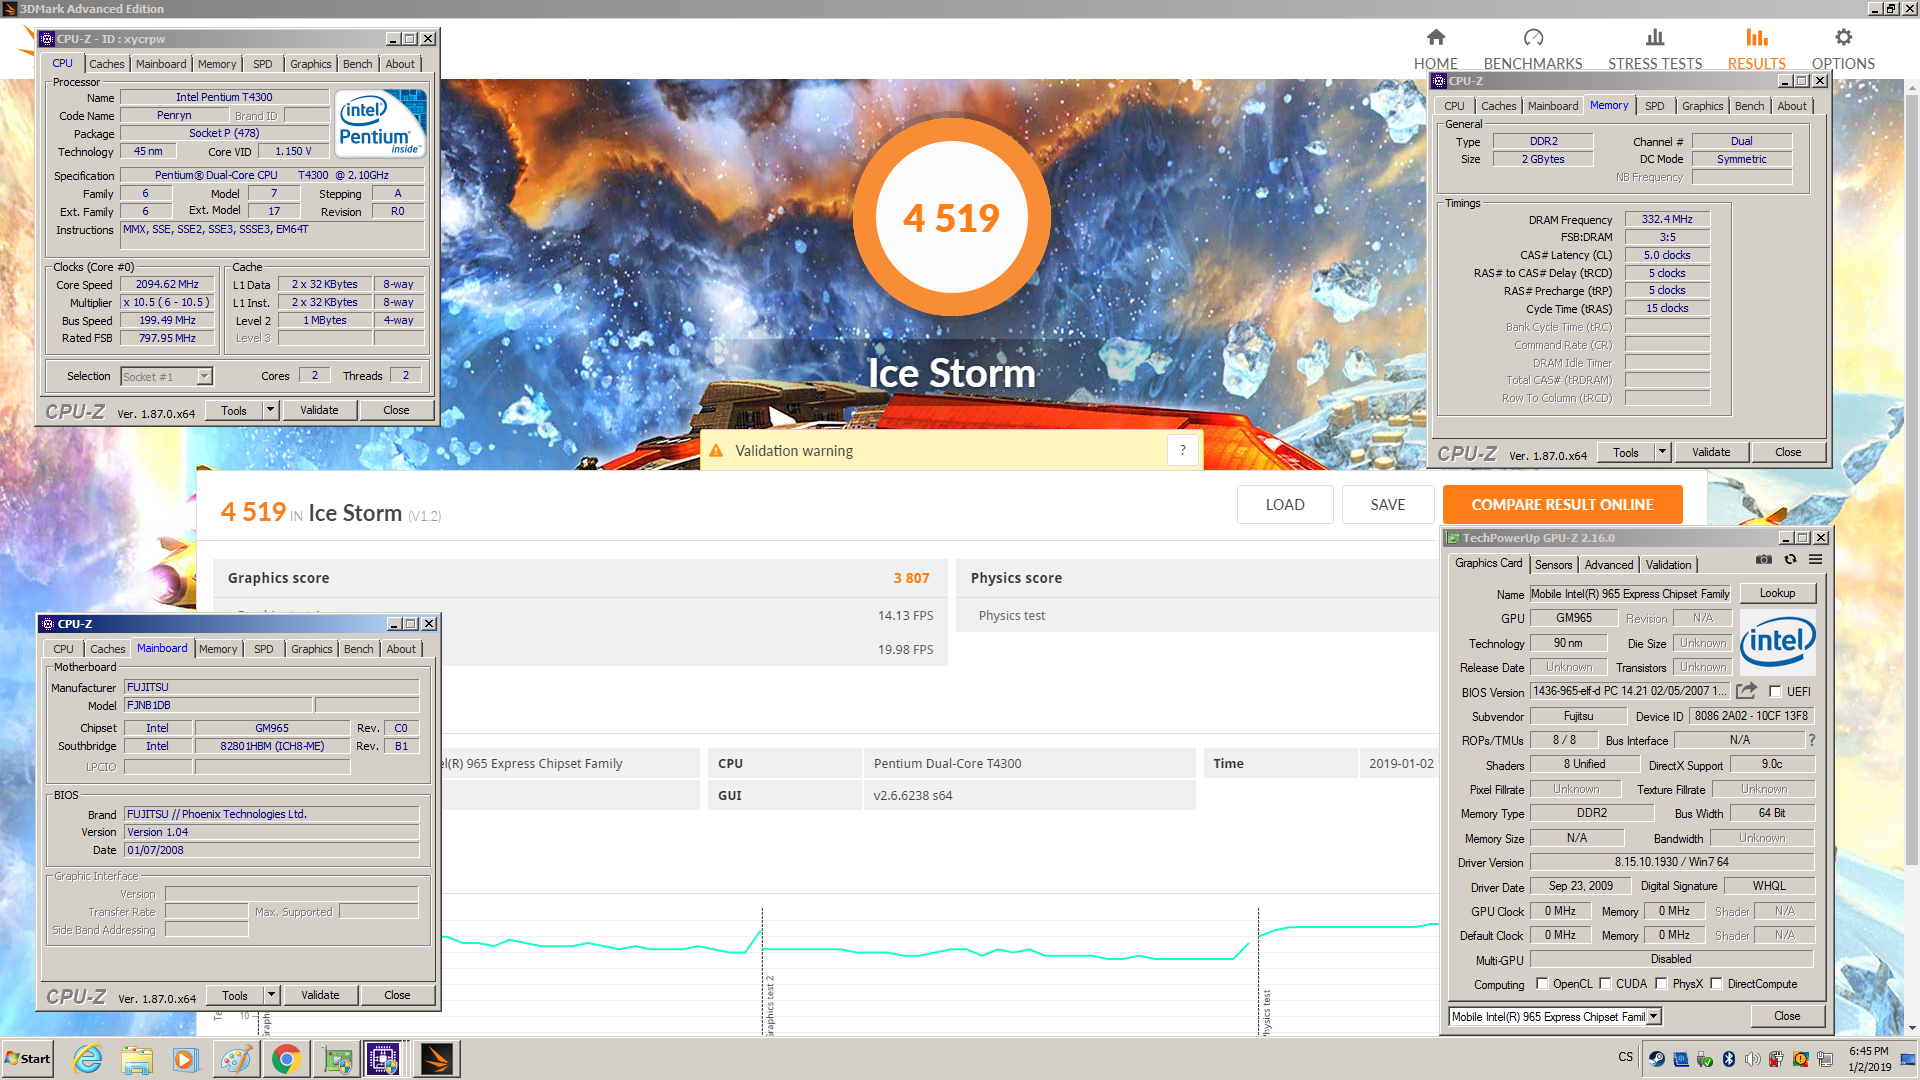Open Tools dropdown arrow in Mainboard CPU-Z window
This screenshot has height=1080, width=1920.
[271, 995]
